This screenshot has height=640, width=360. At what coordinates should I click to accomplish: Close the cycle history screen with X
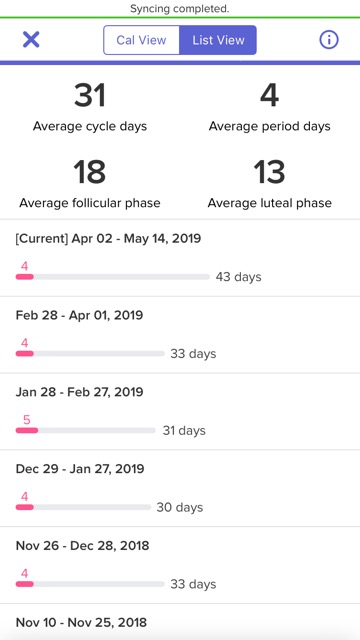pyautogui.click(x=31, y=40)
